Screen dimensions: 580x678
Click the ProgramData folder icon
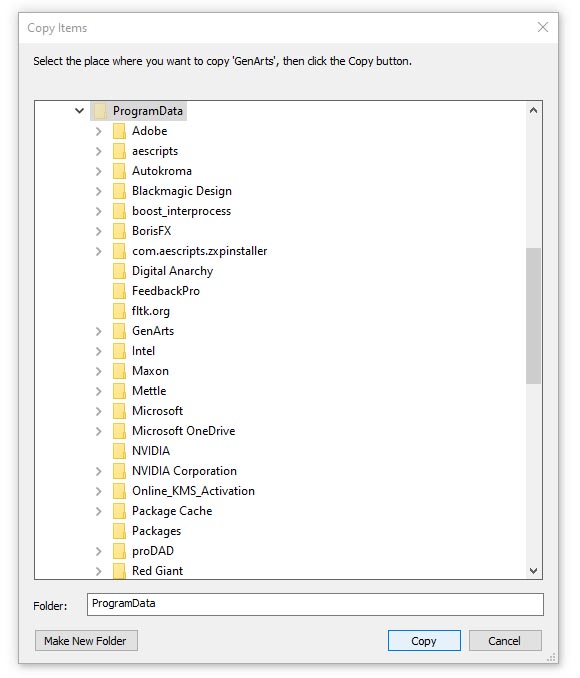tap(100, 111)
